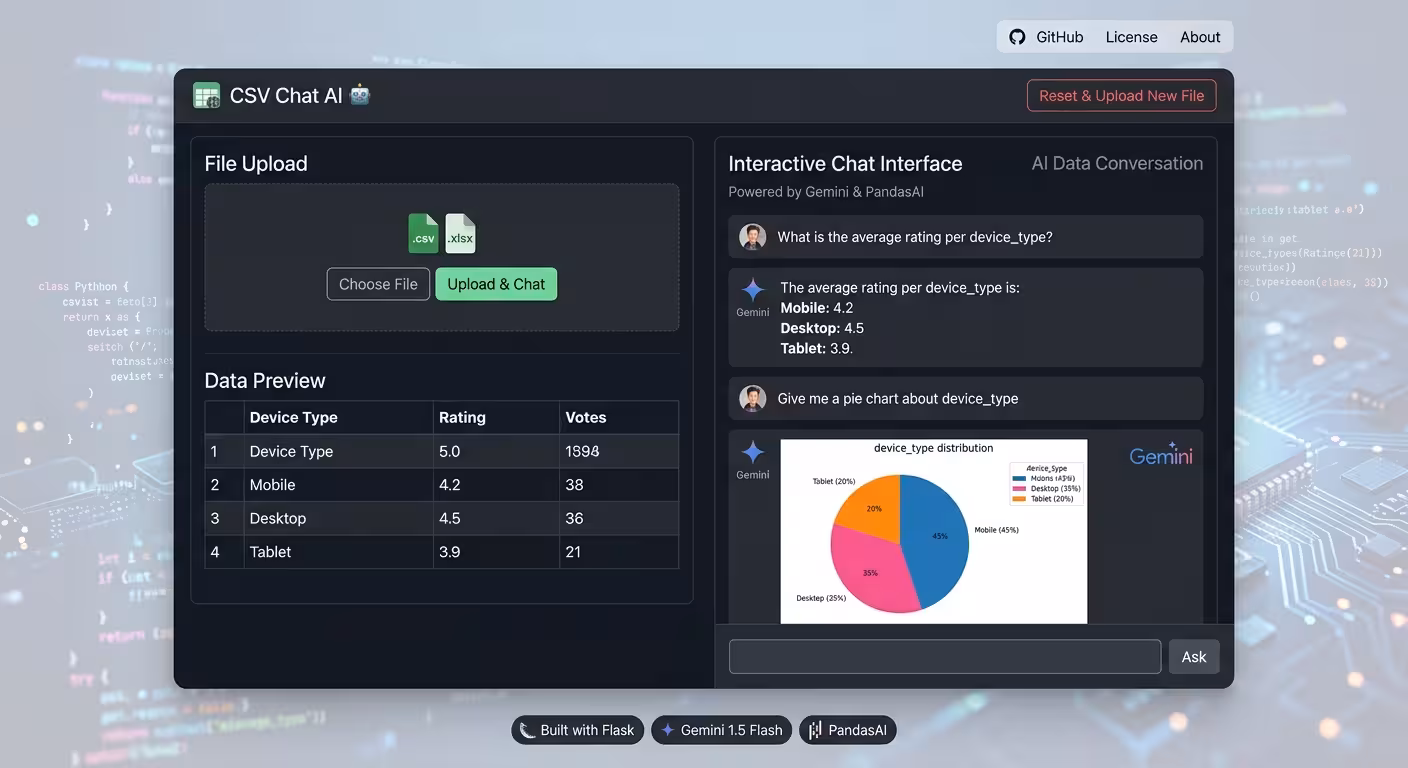Image resolution: width=1408 pixels, height=768 pixels.
Task: Click the Flask icon in footer badge
Action: [527, 730]
